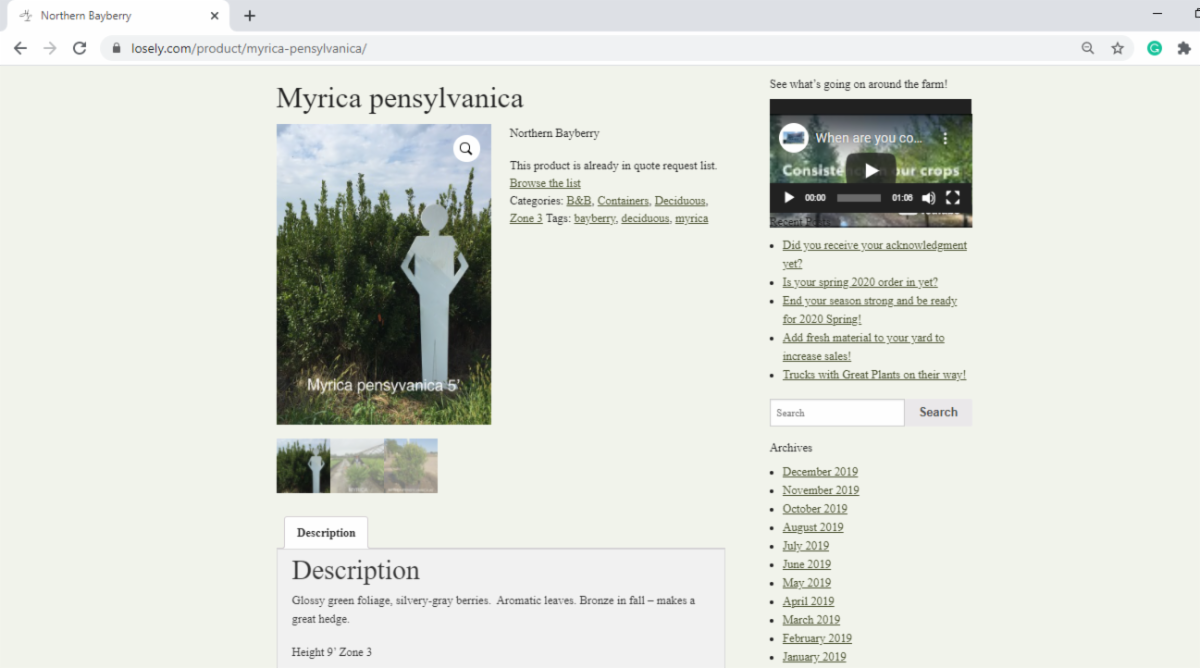Viewport: 1200px width, 668px height.
Task: Open May 2019 archive
Action: [807, 583]
